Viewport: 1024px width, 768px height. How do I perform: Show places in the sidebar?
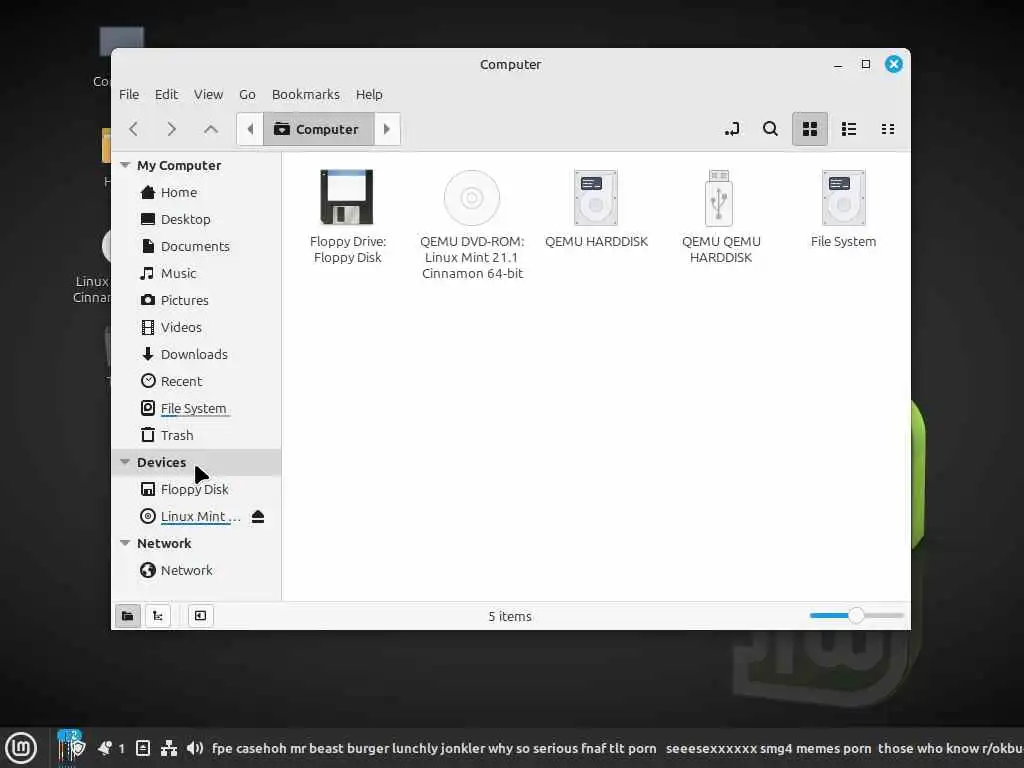coord(127,616)
